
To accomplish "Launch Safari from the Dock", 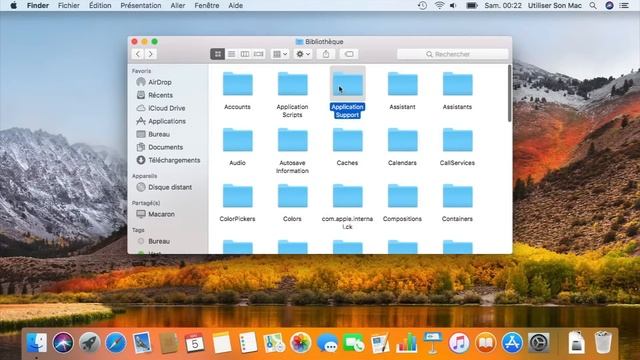I will (x=116, y=342).
